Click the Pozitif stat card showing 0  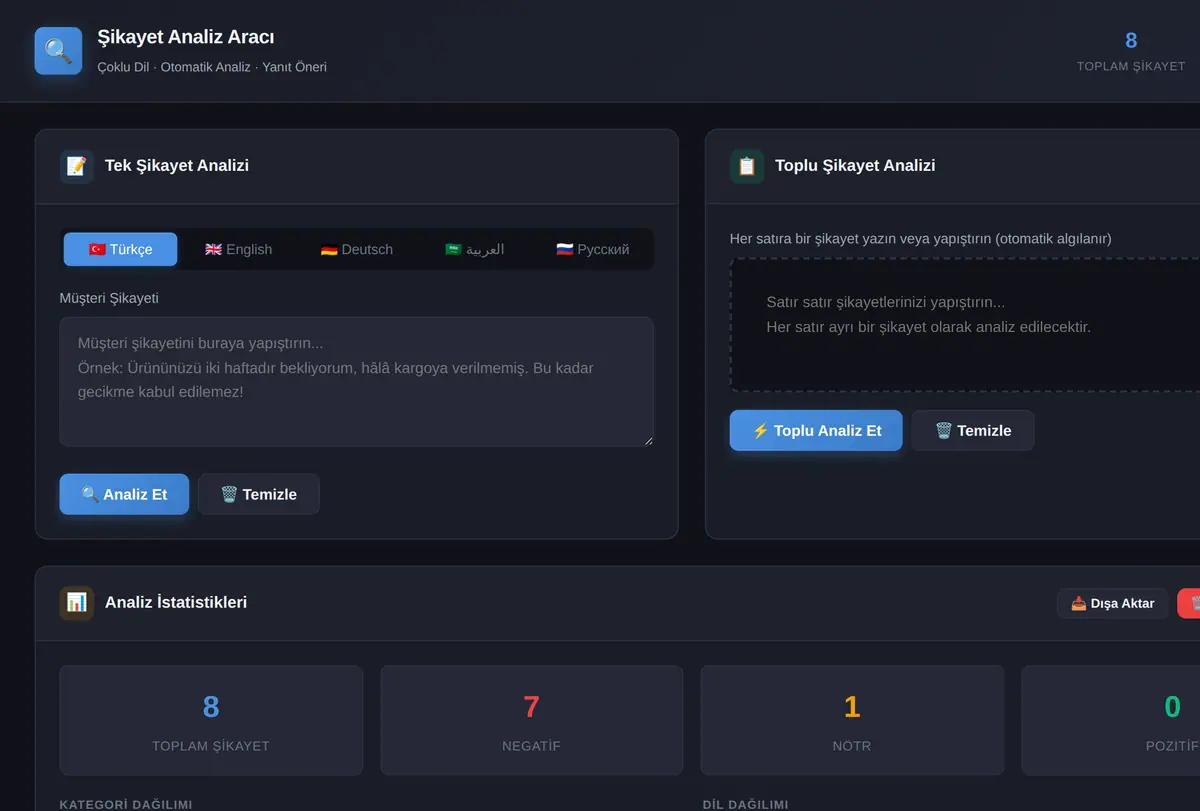click(x=1111, y=720)
